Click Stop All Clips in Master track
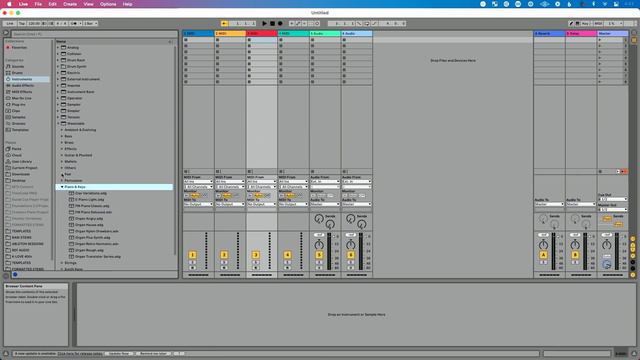Screen dimensions: 640x360 click(600, 172)
